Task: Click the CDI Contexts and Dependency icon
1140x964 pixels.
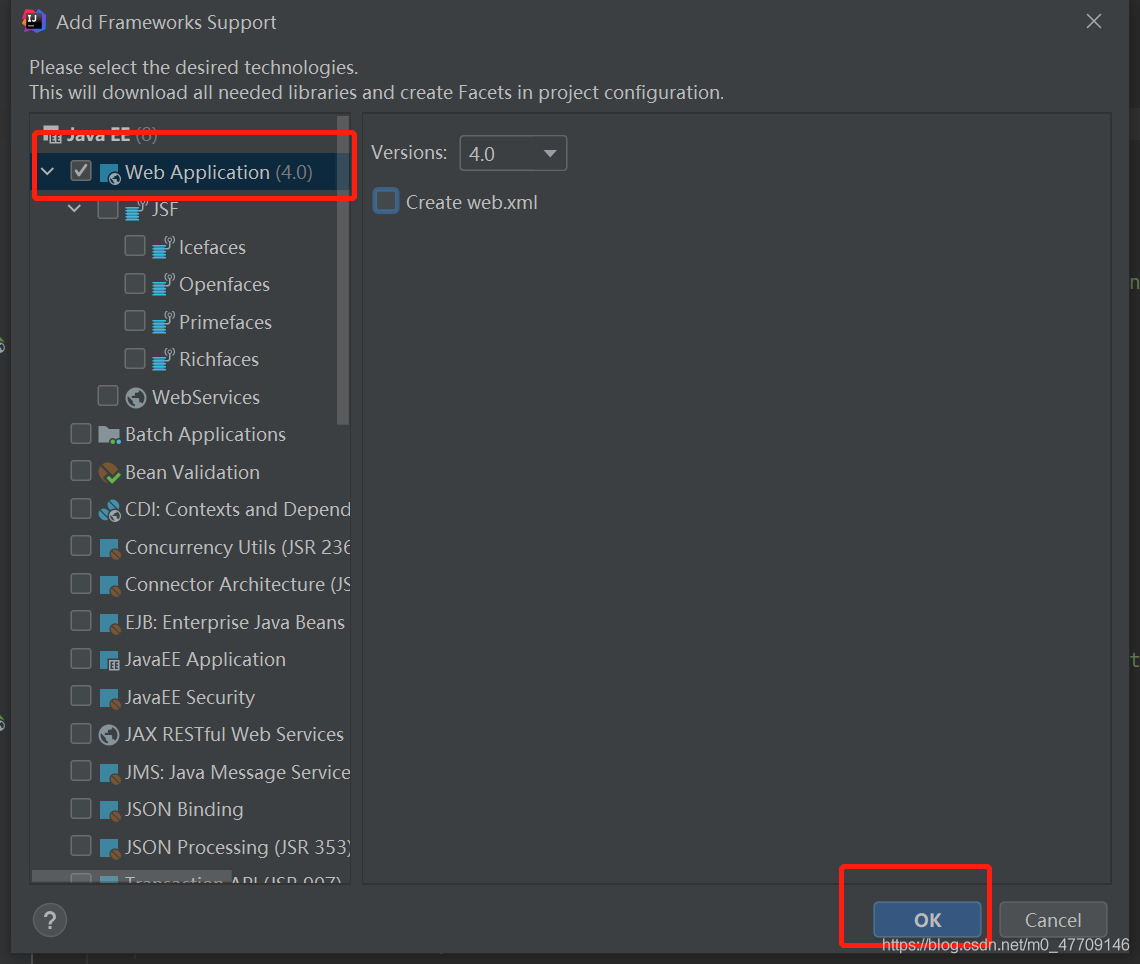Action: pos(109,510)
